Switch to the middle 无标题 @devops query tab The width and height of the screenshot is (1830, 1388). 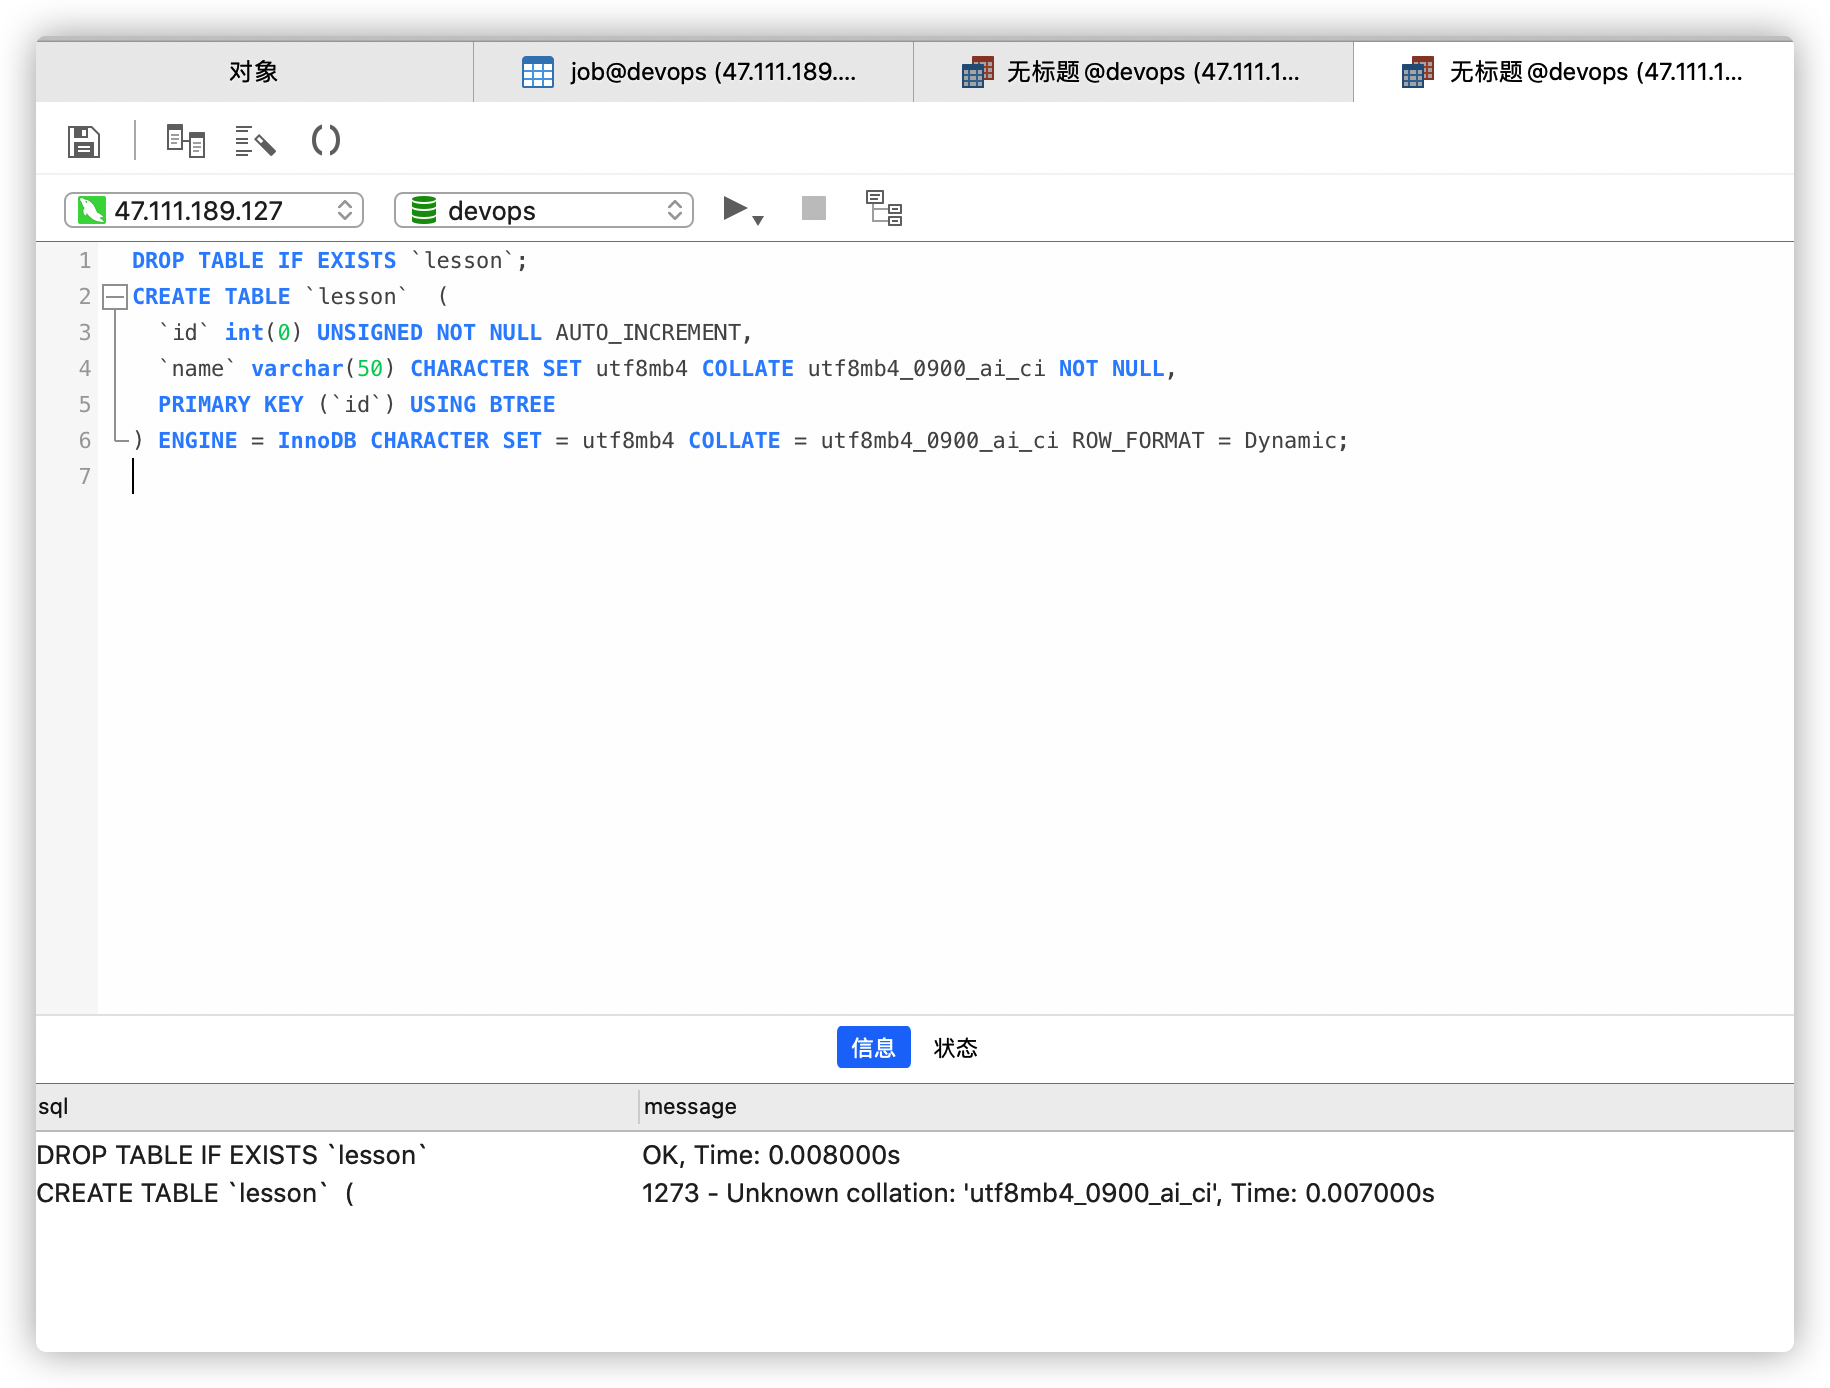tap(1133, 72)
